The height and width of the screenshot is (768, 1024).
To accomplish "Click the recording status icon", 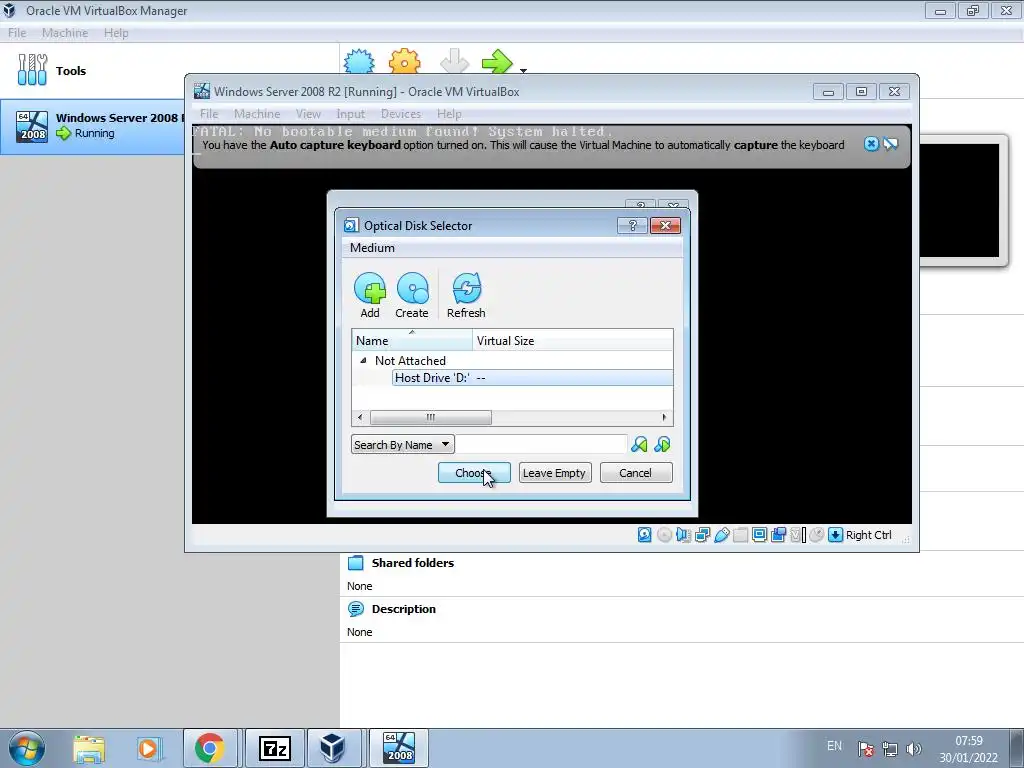I will (x=778, y=535).
